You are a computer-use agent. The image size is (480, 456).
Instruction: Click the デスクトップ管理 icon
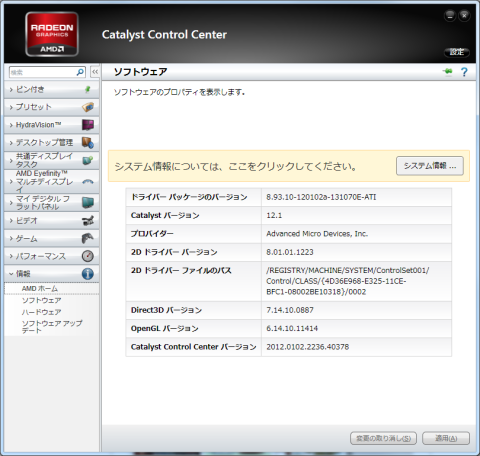[88, 143]
